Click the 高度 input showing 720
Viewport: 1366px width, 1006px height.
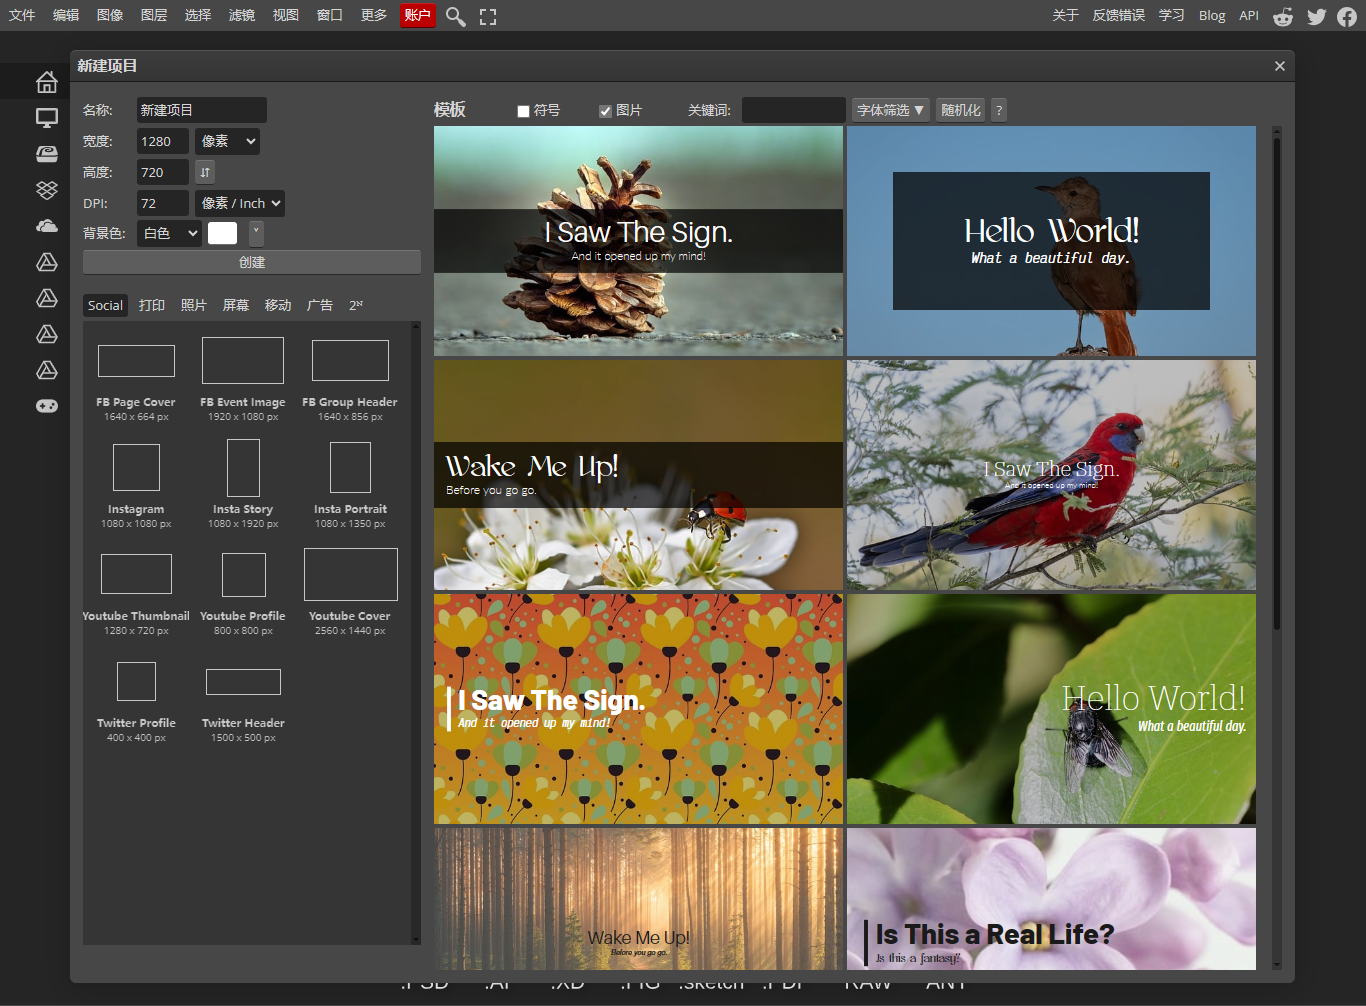163,172
